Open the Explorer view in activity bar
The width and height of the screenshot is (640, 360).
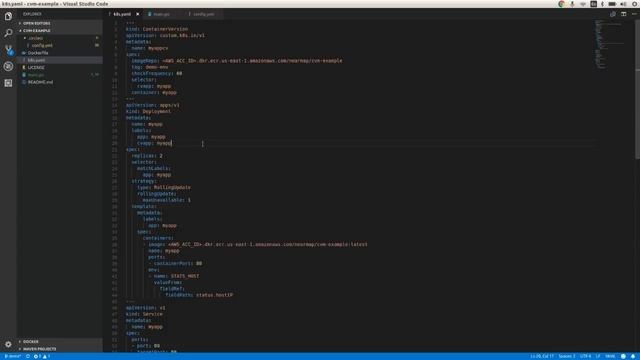[8, 16]
